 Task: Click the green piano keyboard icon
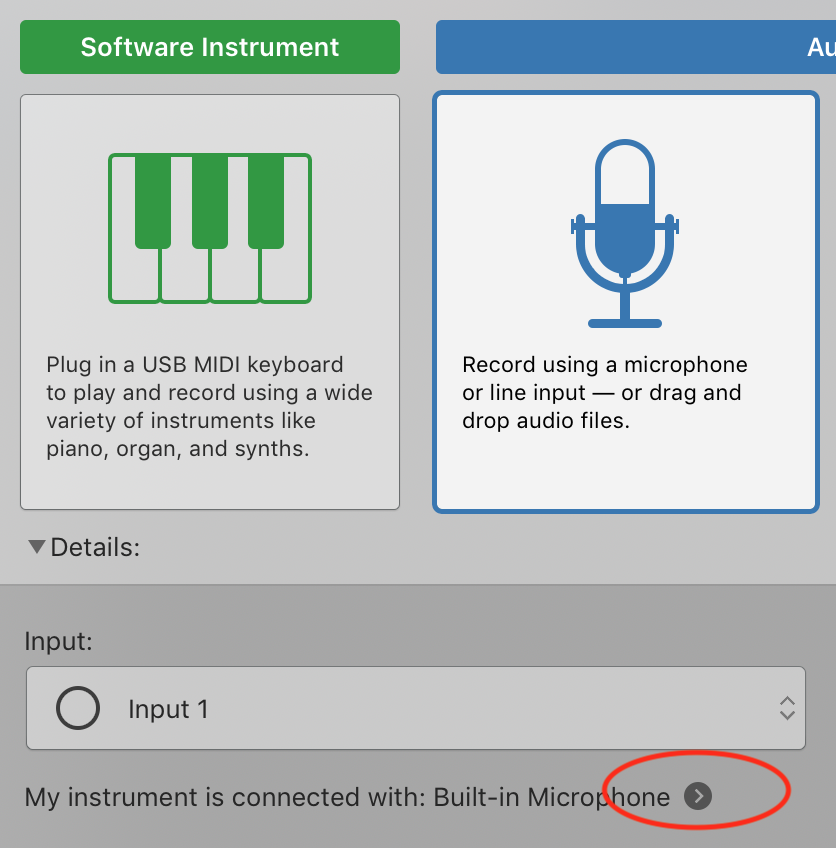click(x=210, y=228)
